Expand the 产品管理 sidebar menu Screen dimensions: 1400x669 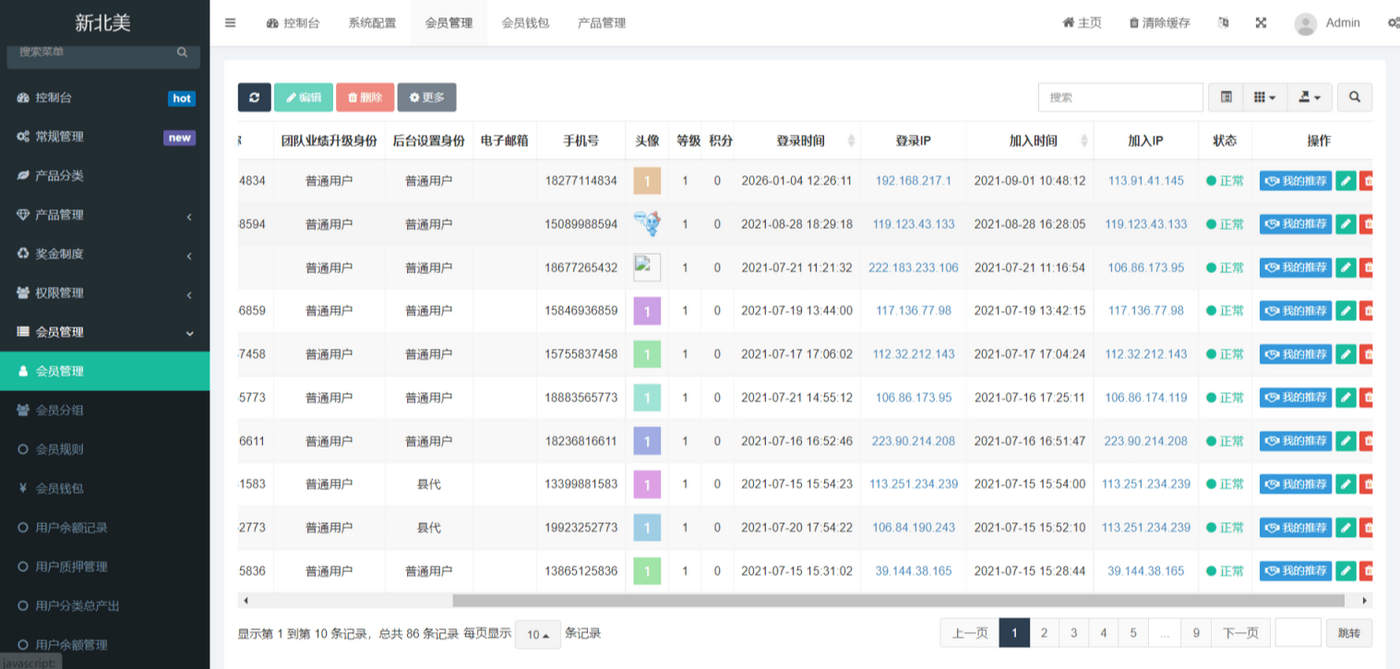[x=105, y=215]
